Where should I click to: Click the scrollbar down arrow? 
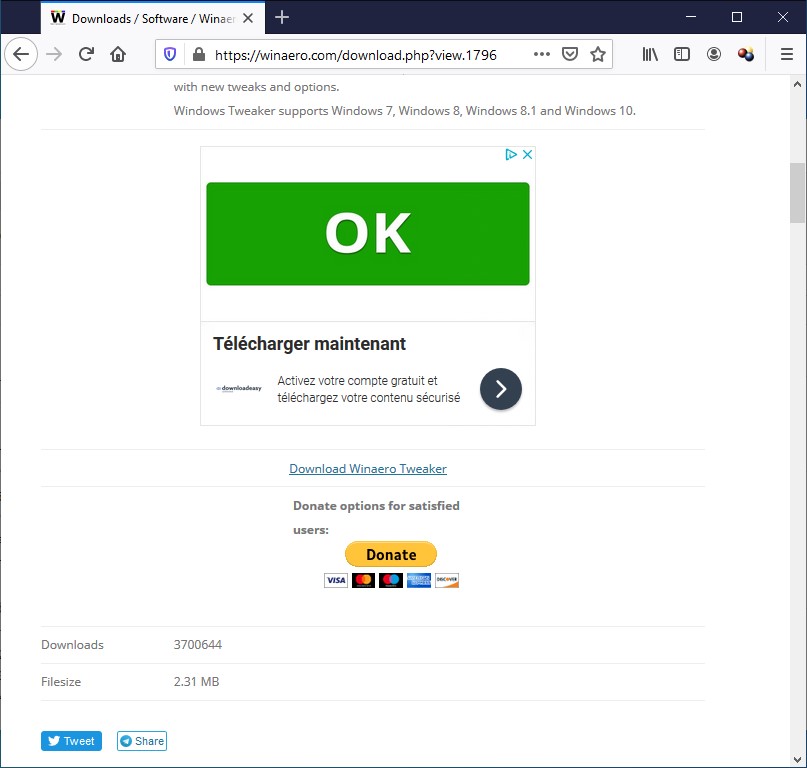coord(797,759)
